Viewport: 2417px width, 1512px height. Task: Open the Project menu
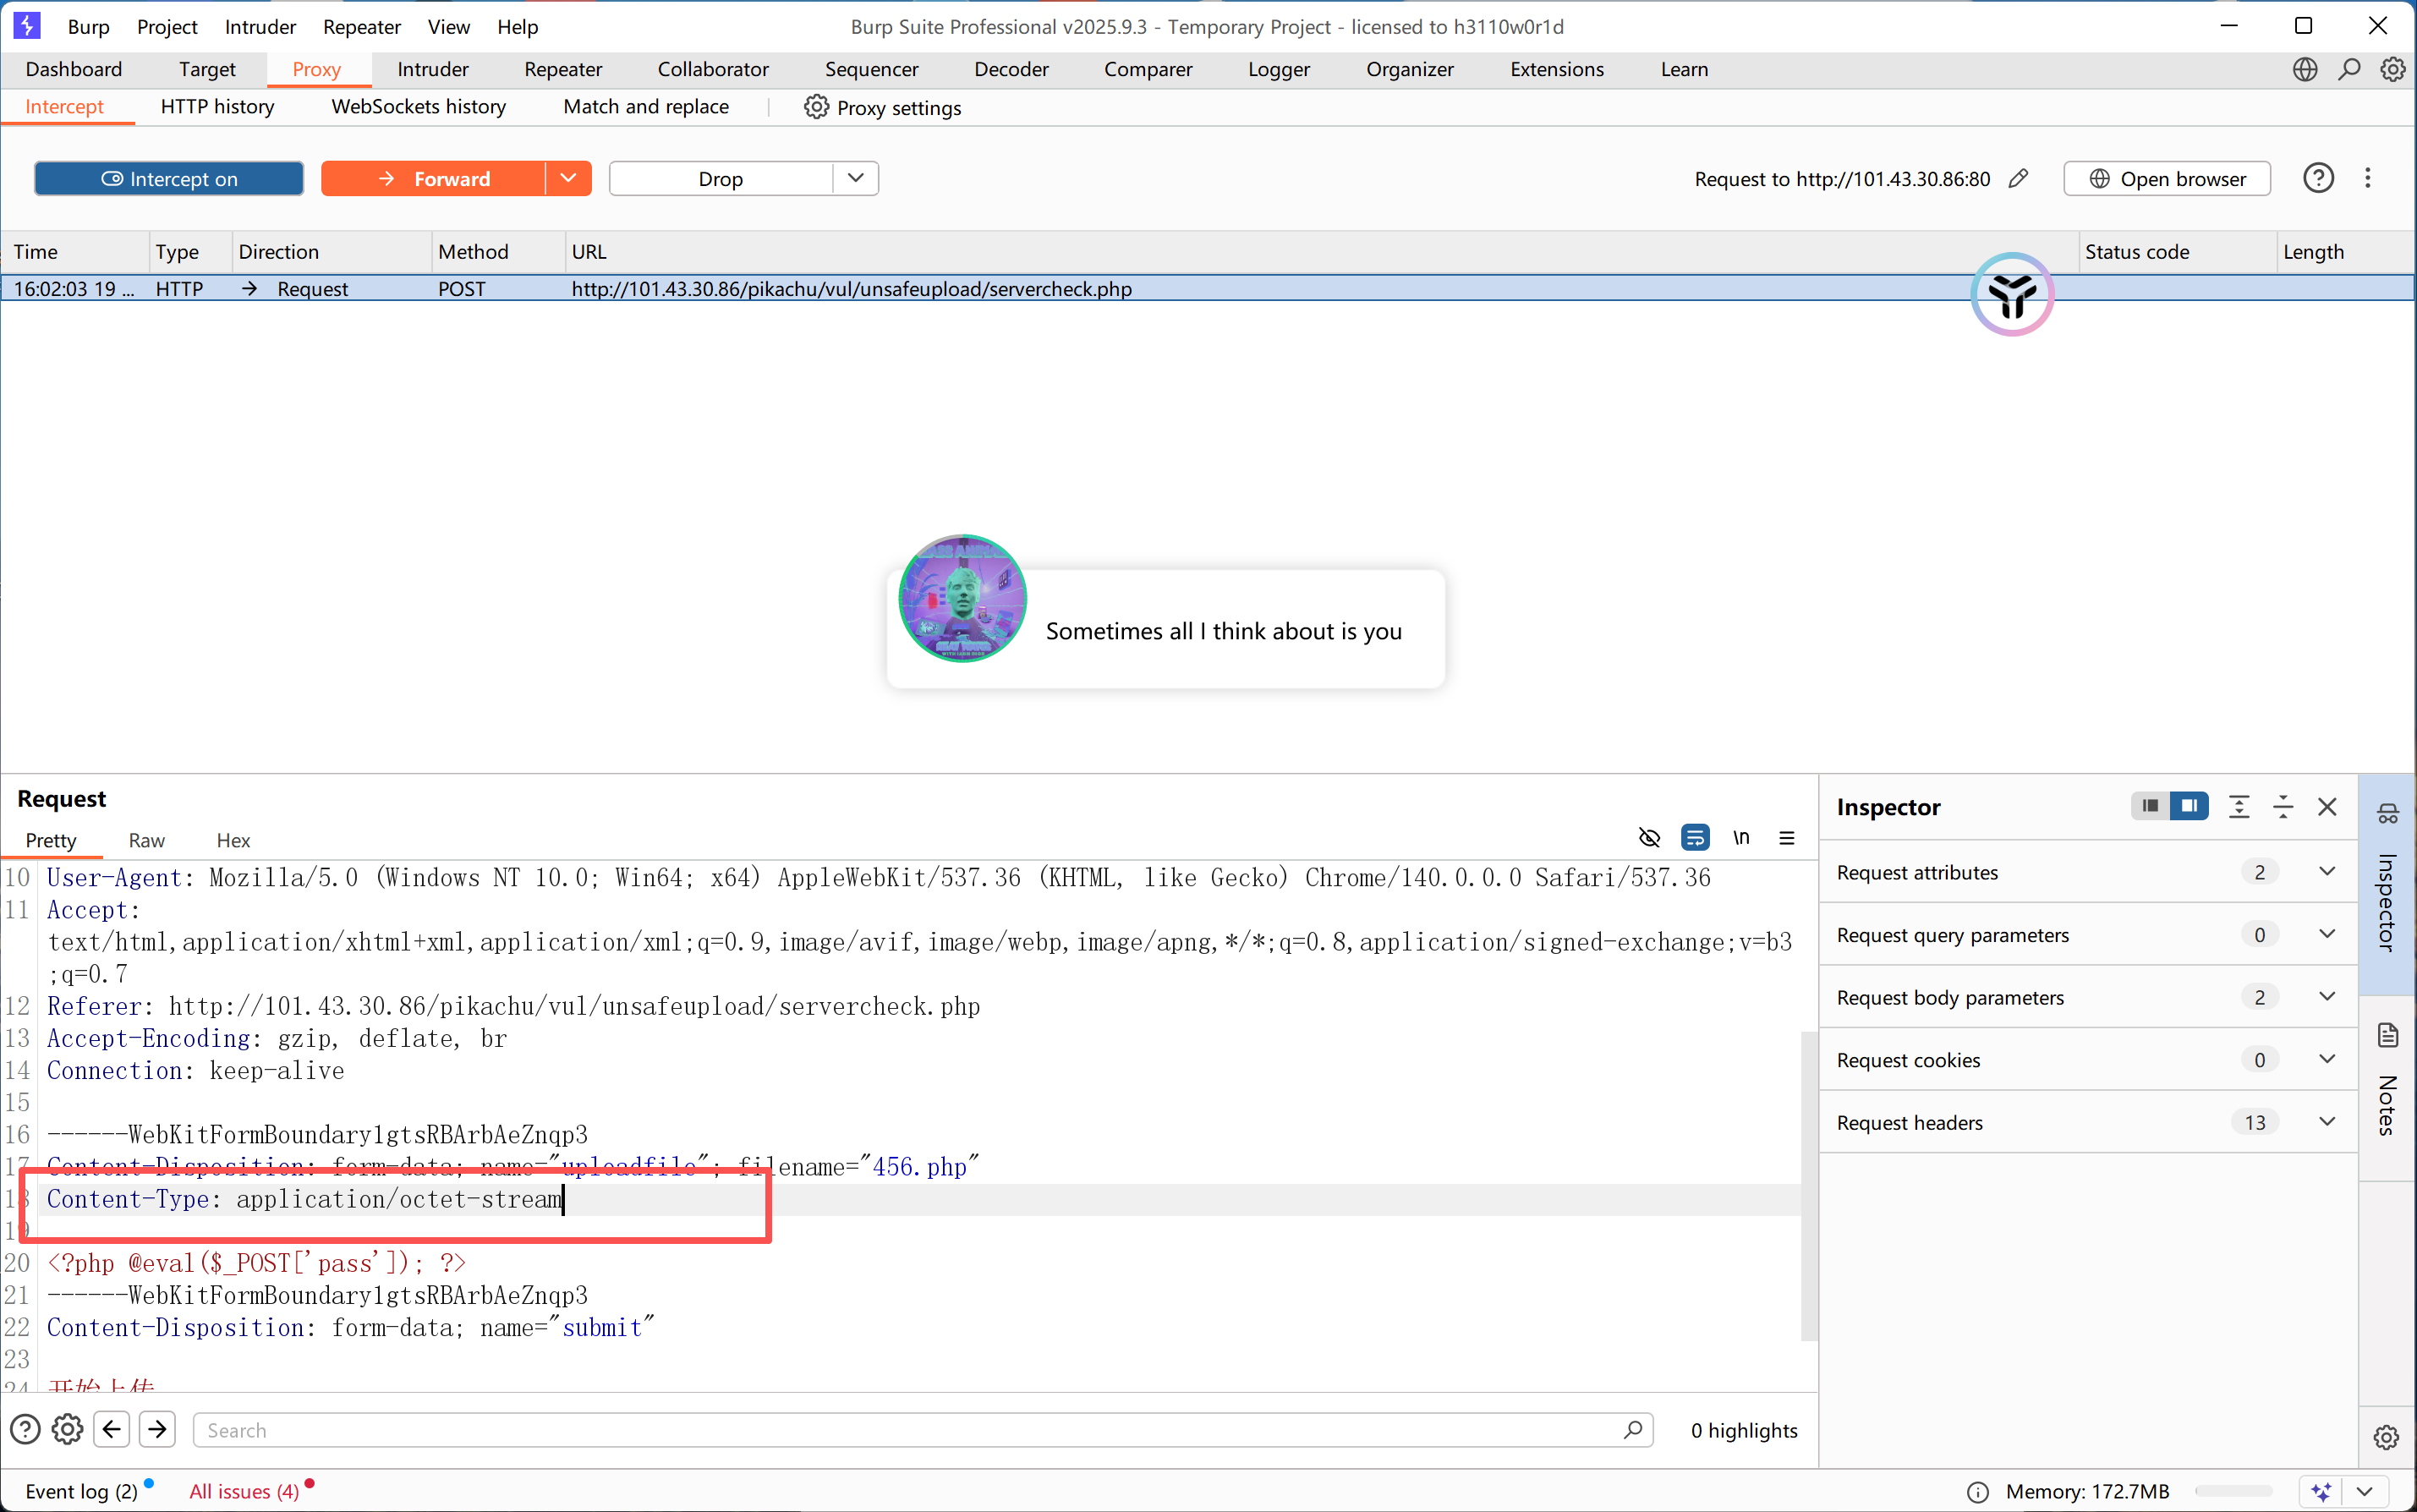167,27
